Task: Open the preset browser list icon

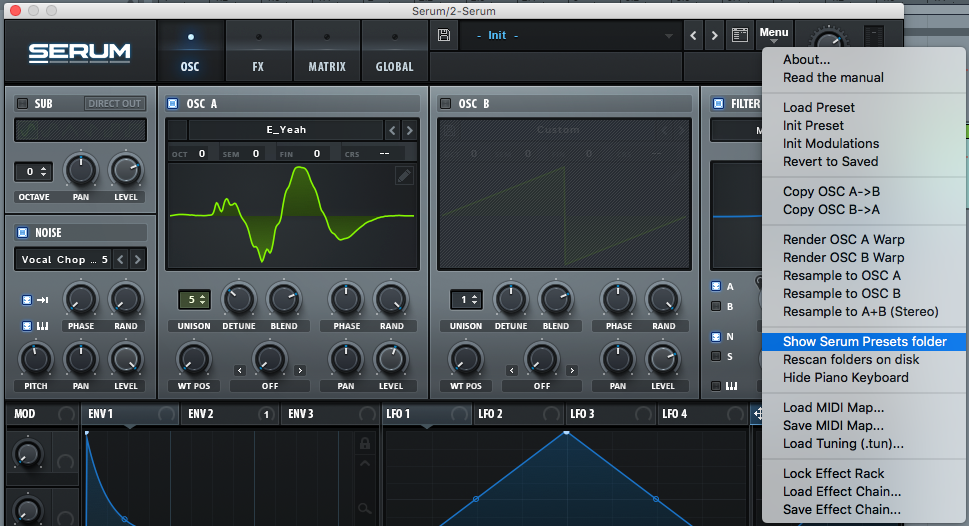Action: click(740, 35)
